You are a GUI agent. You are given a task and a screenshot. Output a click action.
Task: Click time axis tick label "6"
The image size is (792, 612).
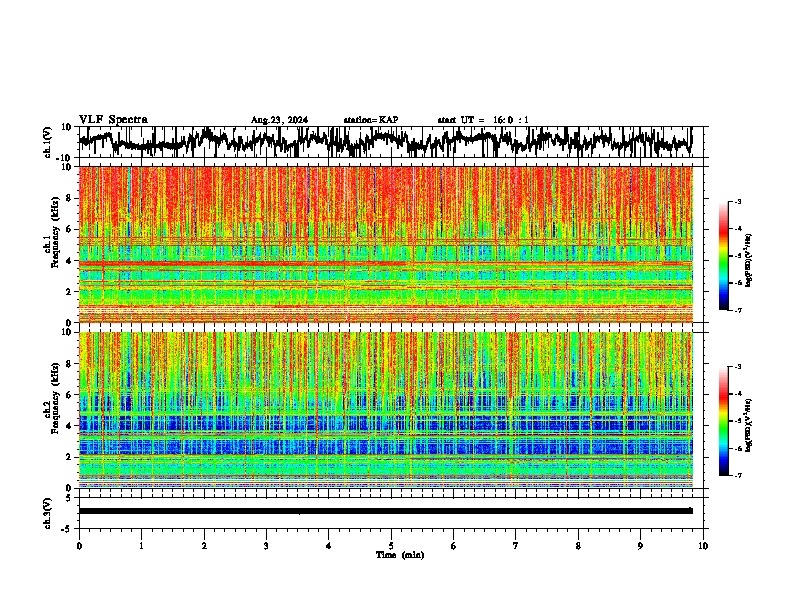tap(454, 546)
